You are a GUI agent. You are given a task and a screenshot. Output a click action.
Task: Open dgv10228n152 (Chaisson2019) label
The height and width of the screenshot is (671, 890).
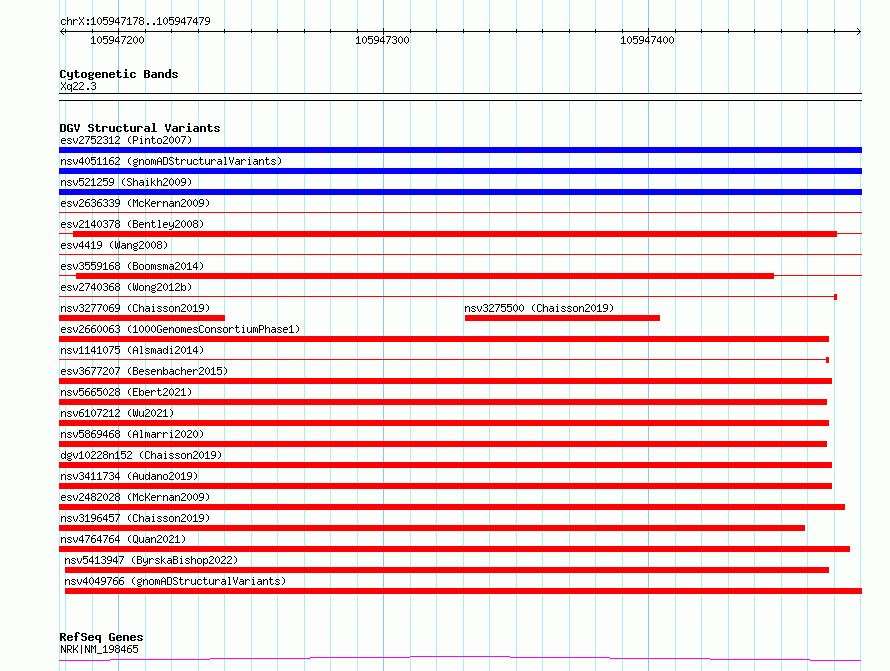click(141, 455)
